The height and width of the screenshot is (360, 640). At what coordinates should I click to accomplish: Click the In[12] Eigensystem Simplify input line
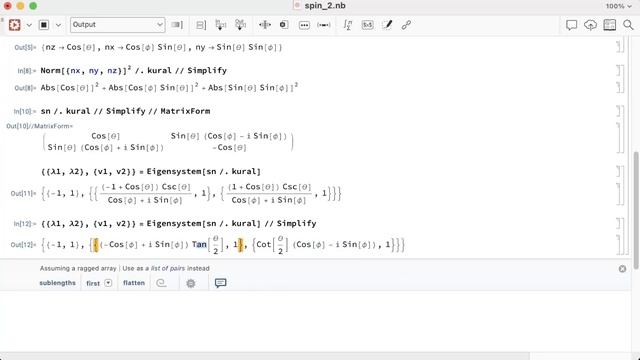click(x=179, y=224)
